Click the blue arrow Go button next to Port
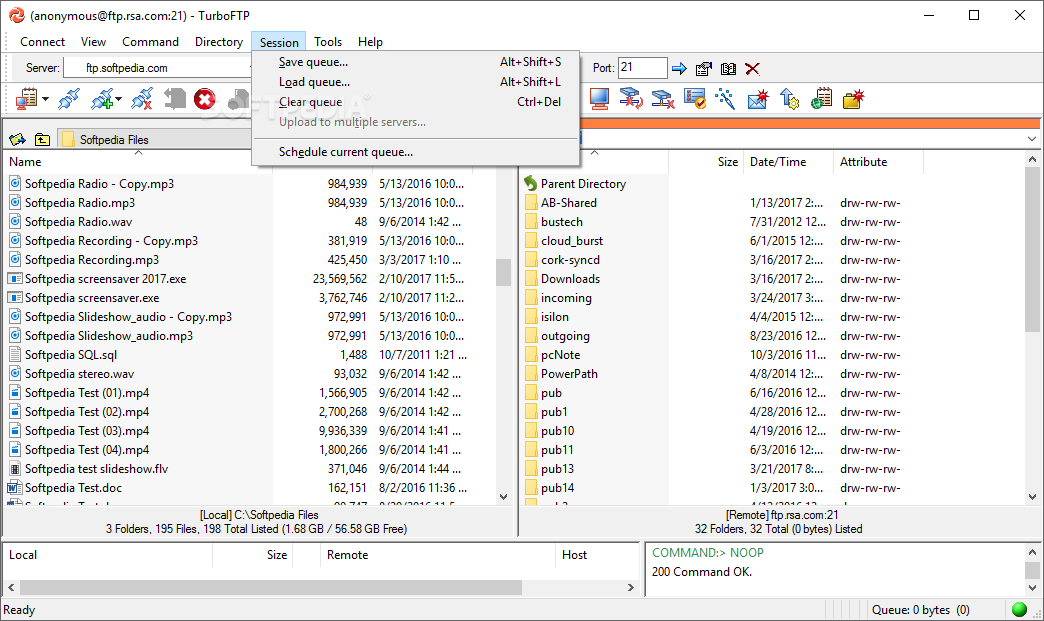 [679, 69]
